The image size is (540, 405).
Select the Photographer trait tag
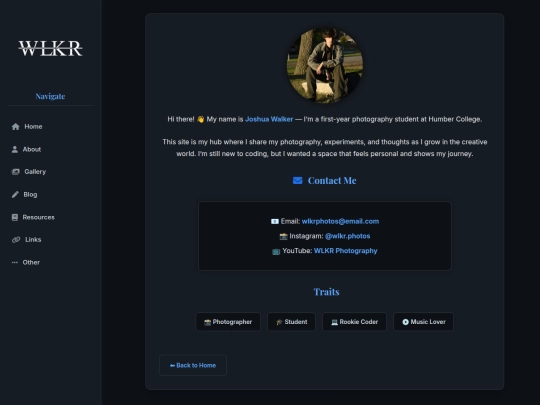[228, 322]
